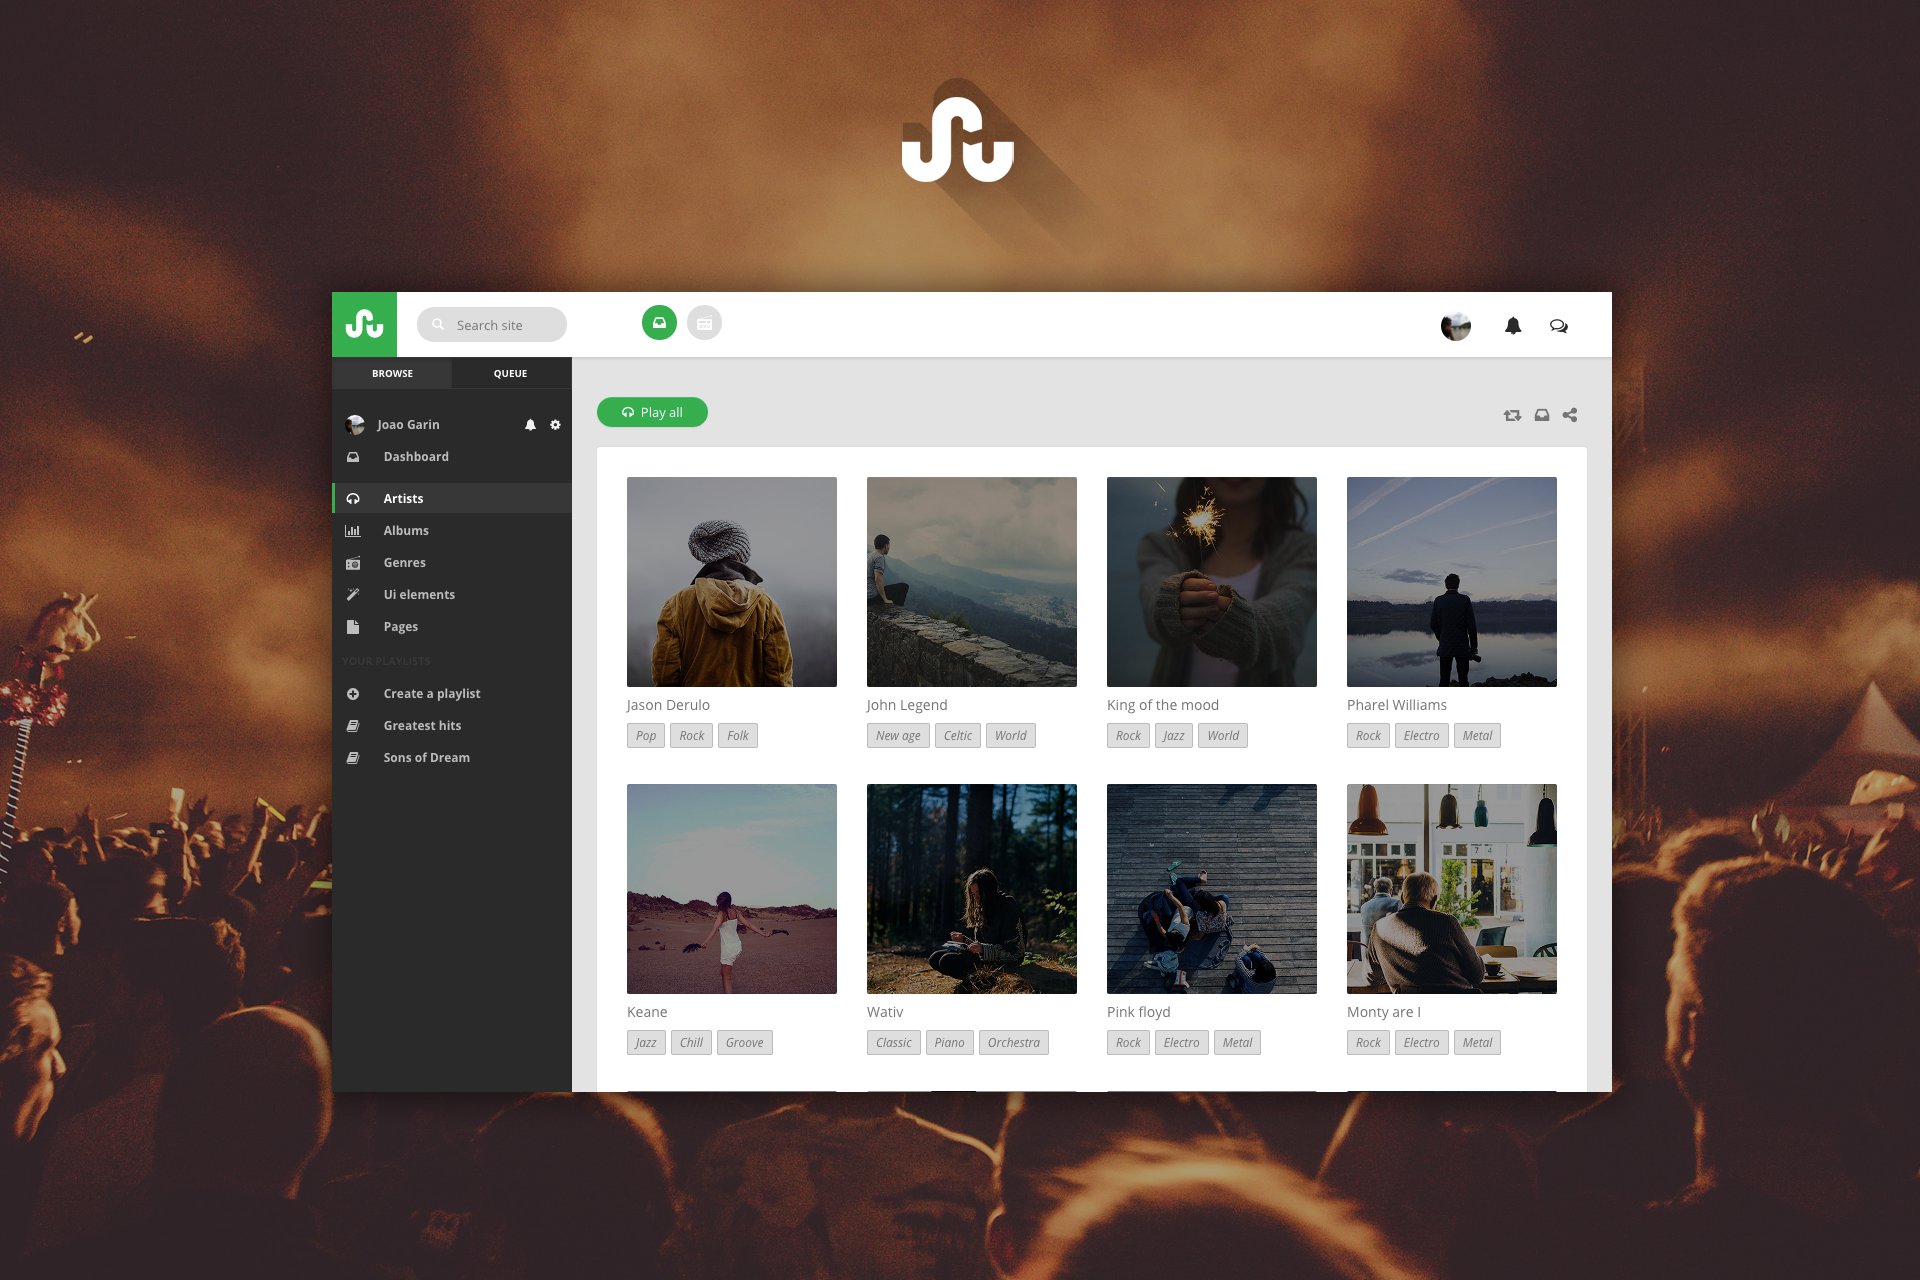
Task: Click the green StumbleUpon logo icon
Action: tap(364, 324)
